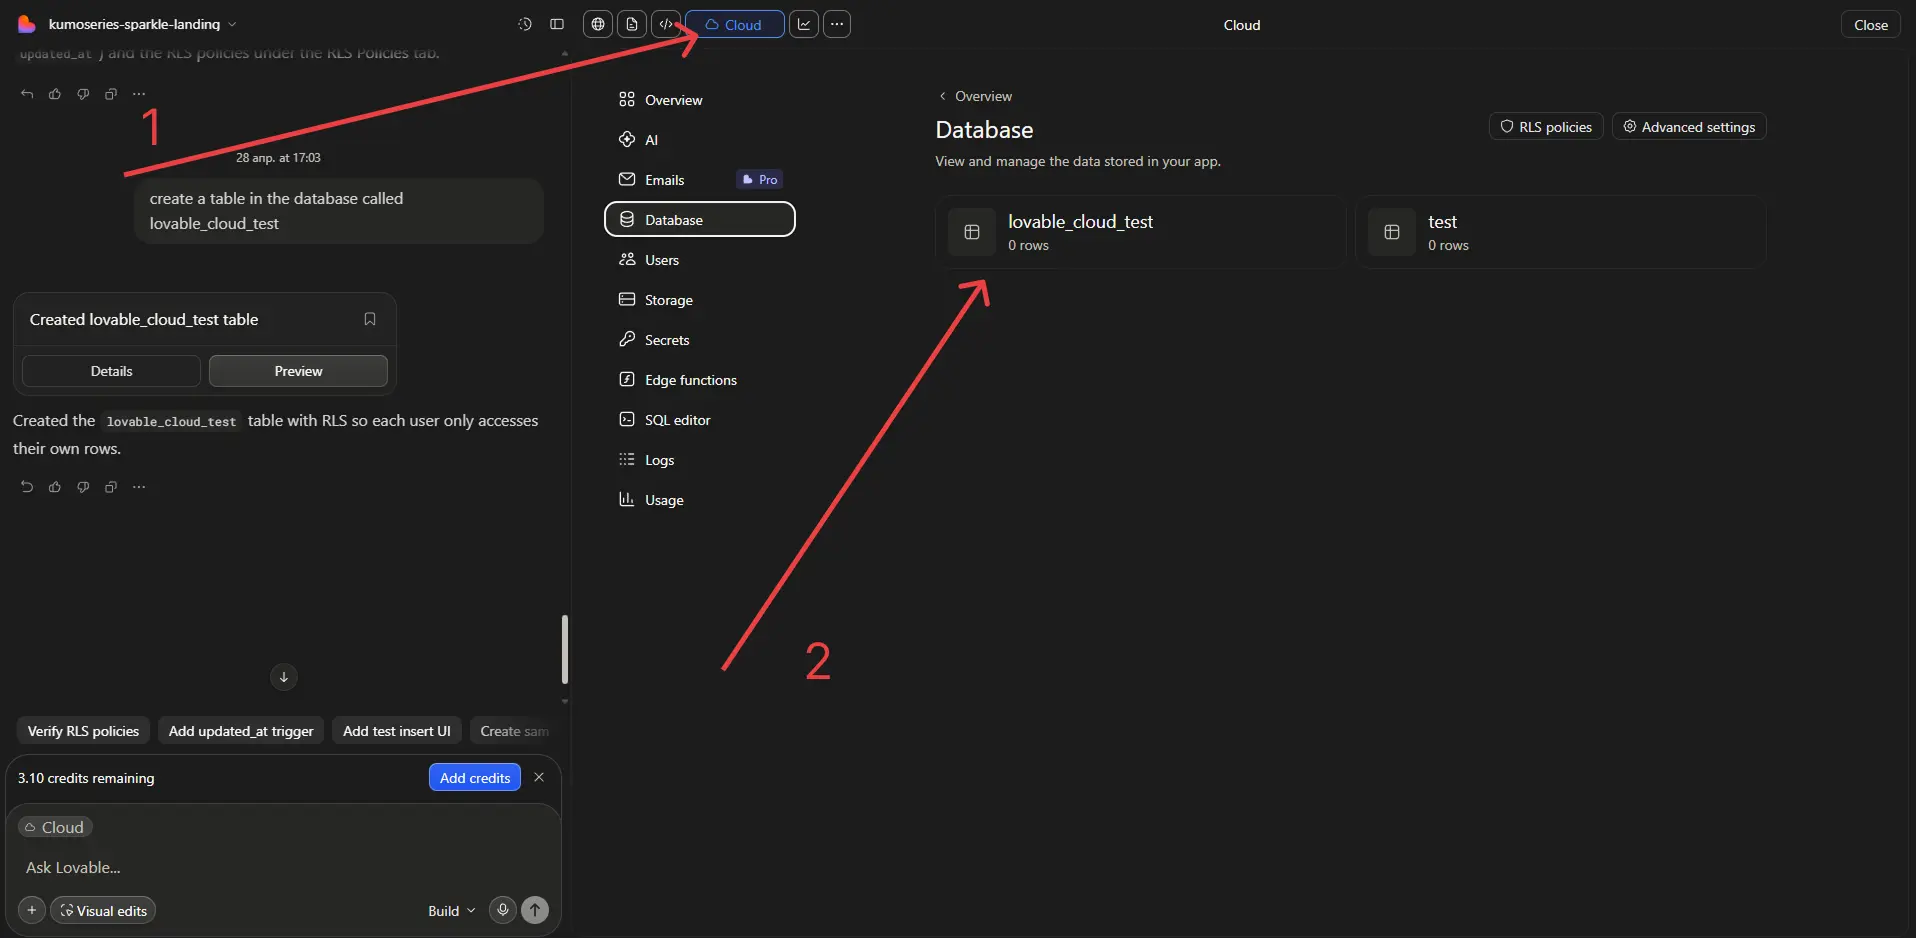1916x938 pixels.
Task: Toggle the sidebar layout panel icon
Action: [x=557, y=24]
